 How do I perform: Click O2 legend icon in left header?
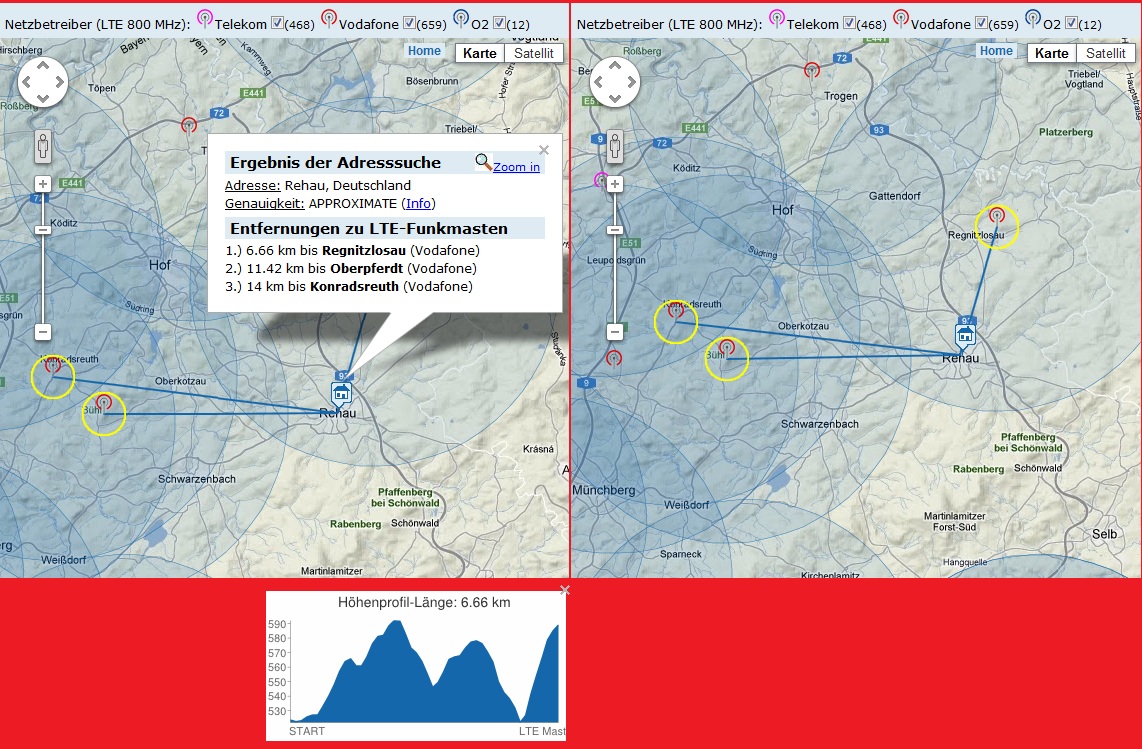[x=461, y=19]
